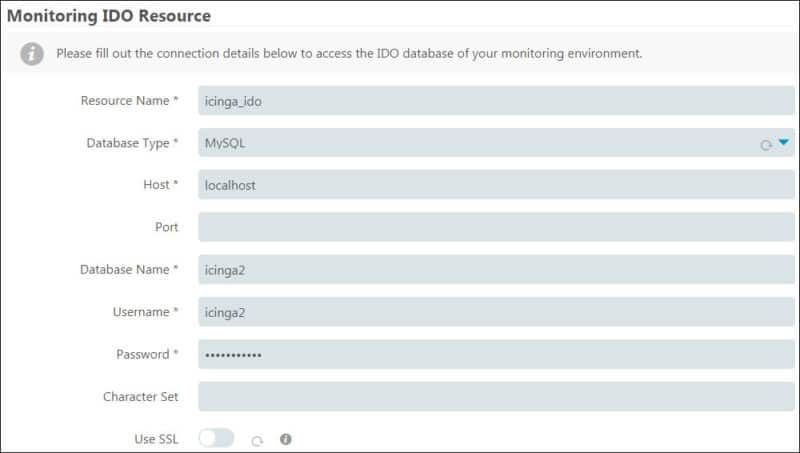Image resolution: width=800 pixels, height=453 pixels.
Task: Click the "Port" label text
Action: click(x=166, y=227)
